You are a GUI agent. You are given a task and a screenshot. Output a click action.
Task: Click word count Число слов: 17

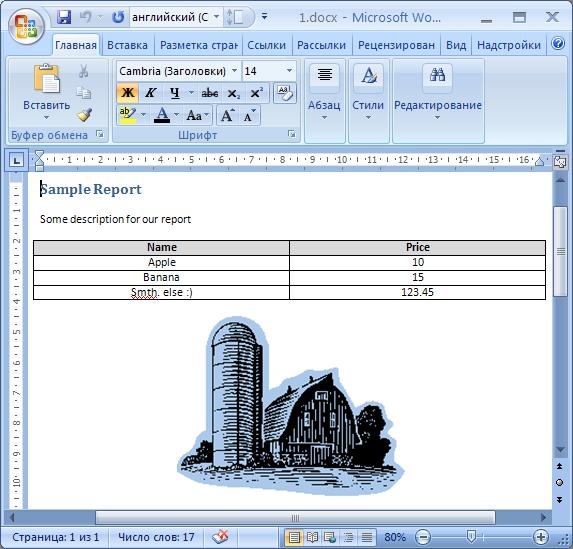pyautogui.click(x=156, y=537)
